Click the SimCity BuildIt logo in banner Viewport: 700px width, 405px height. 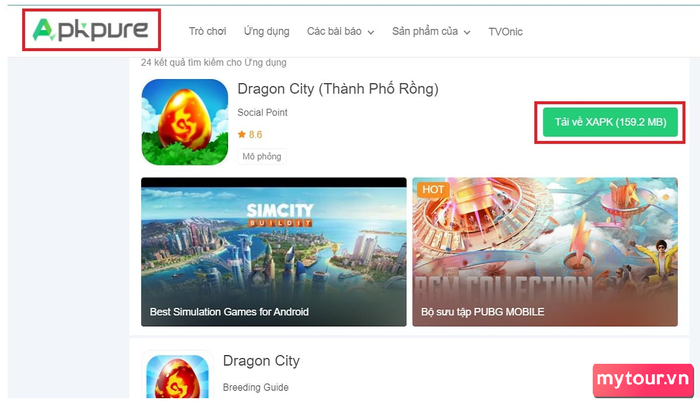(280, 215)
